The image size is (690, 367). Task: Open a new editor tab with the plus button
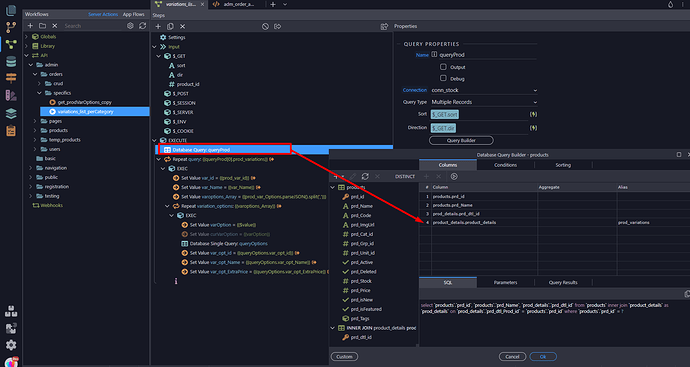coord(273,4)
